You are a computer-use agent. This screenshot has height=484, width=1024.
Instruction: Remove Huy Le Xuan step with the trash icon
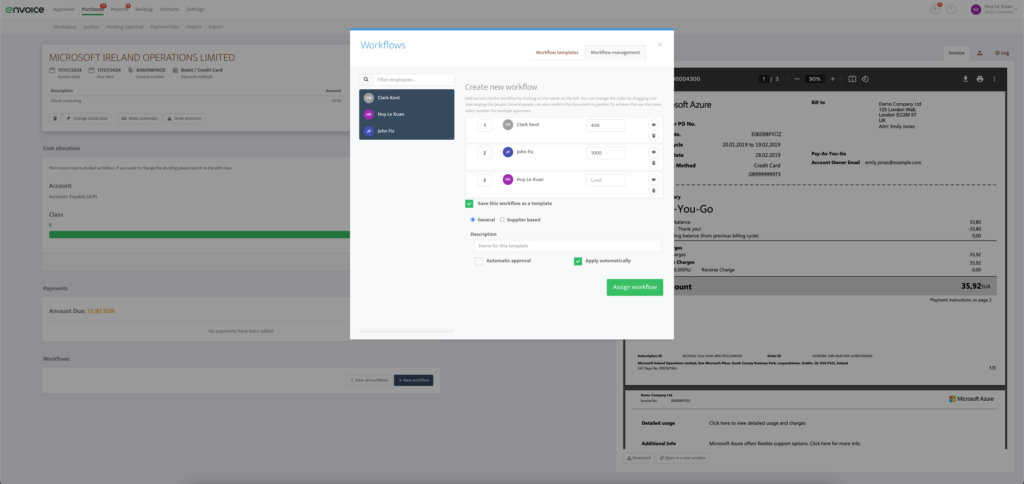coord(653,190)
